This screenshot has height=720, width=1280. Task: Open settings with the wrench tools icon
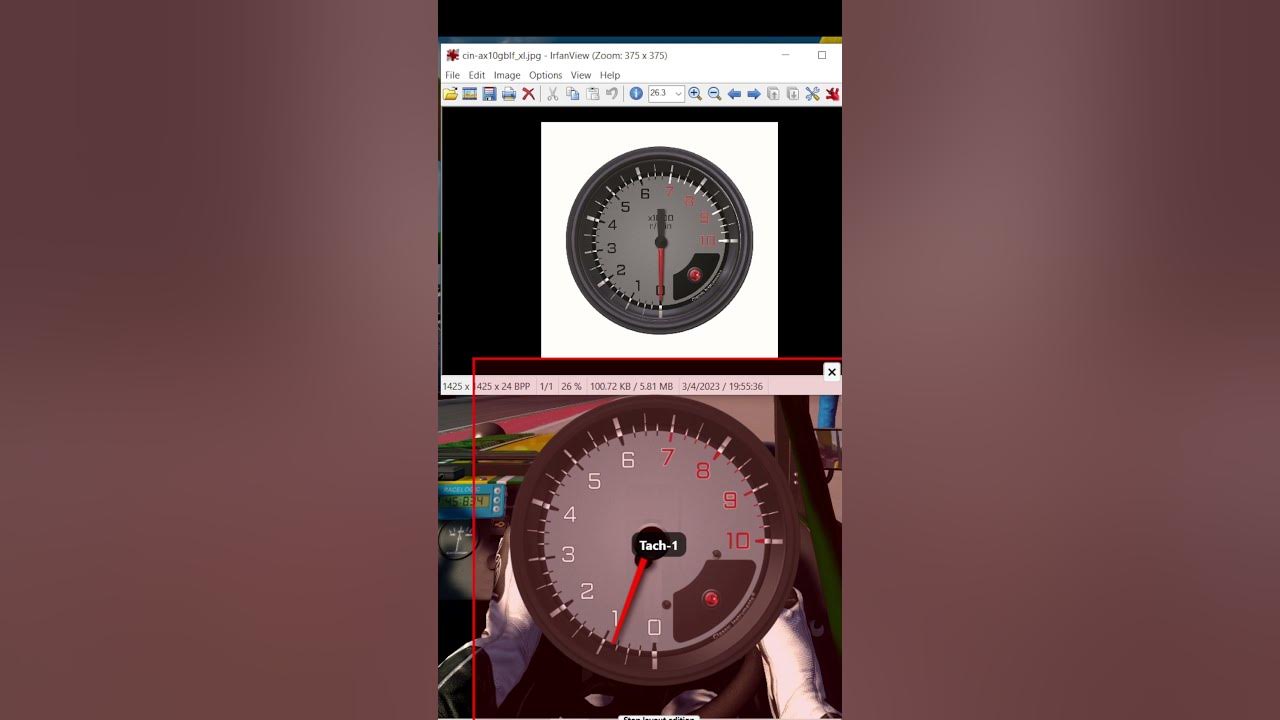pyautogui.click(x=812, y=94)
